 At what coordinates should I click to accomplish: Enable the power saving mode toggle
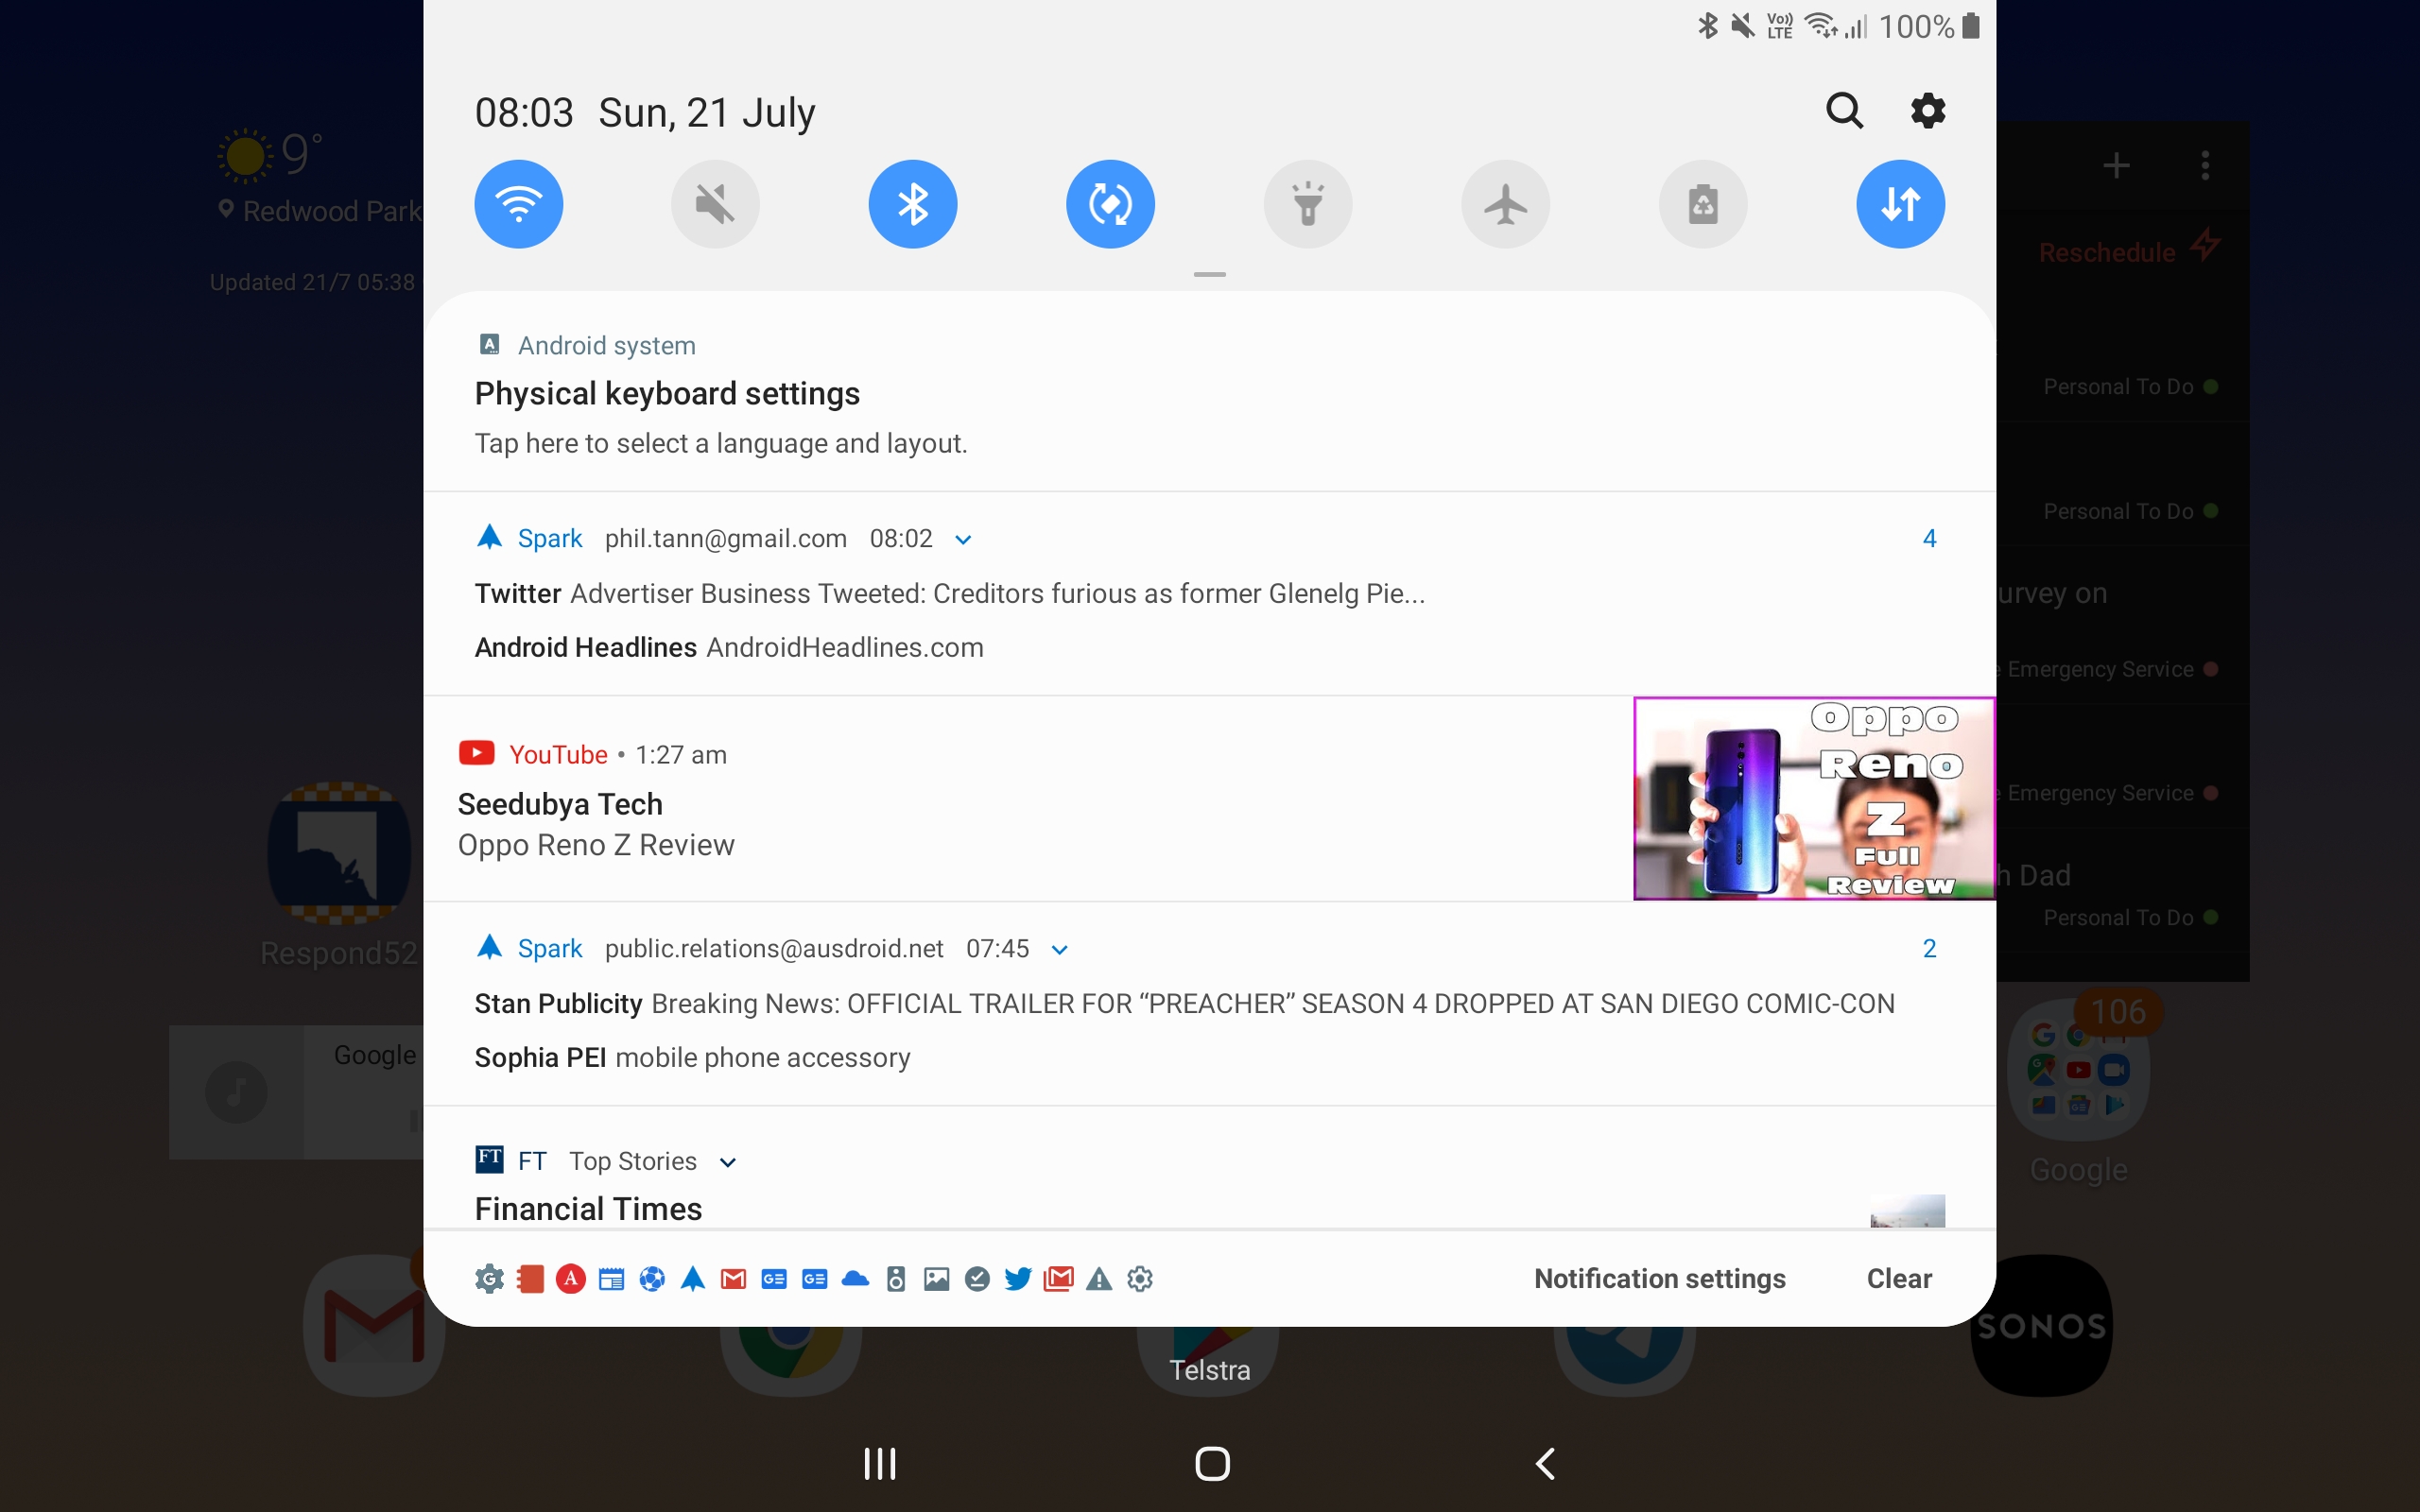(1703, 204)
